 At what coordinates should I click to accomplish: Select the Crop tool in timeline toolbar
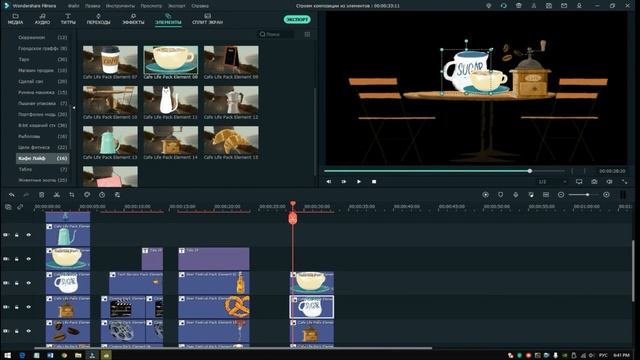72,195
